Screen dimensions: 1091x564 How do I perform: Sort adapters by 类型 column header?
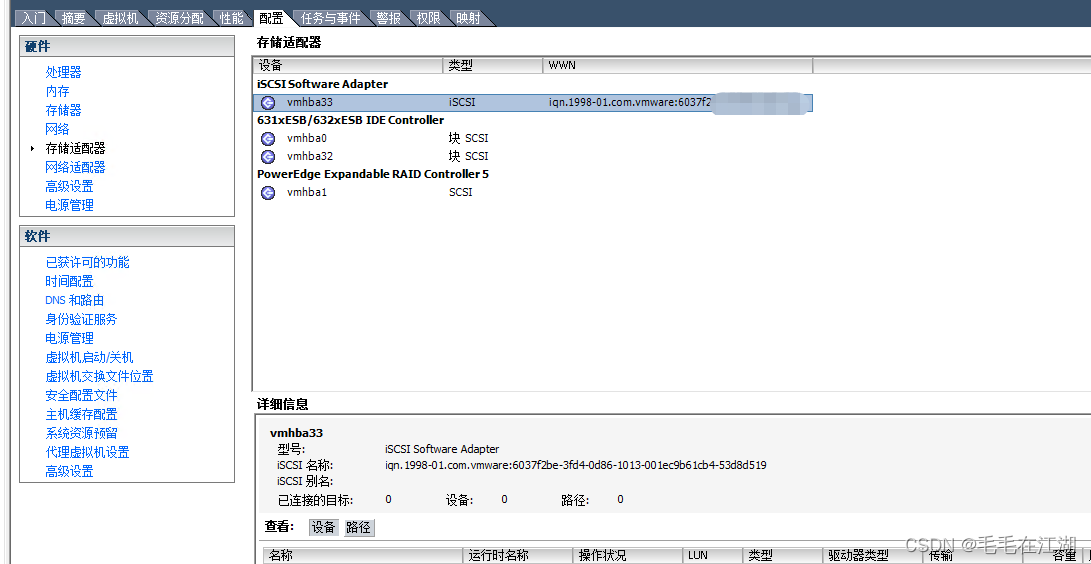493,65
